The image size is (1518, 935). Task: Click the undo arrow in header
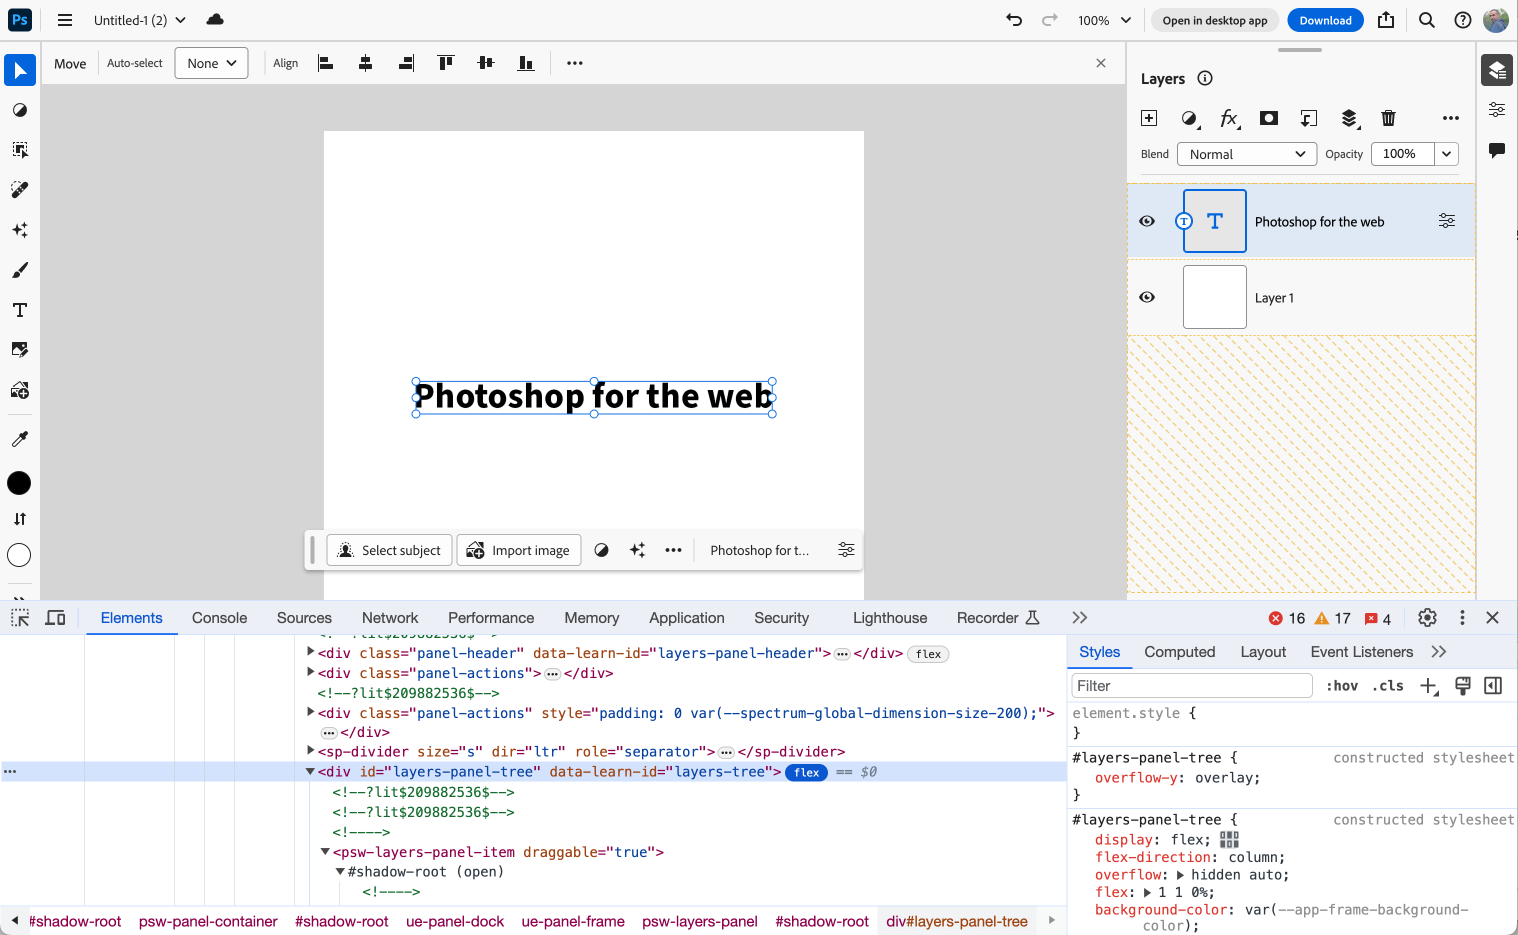[x=1014, y=20]
